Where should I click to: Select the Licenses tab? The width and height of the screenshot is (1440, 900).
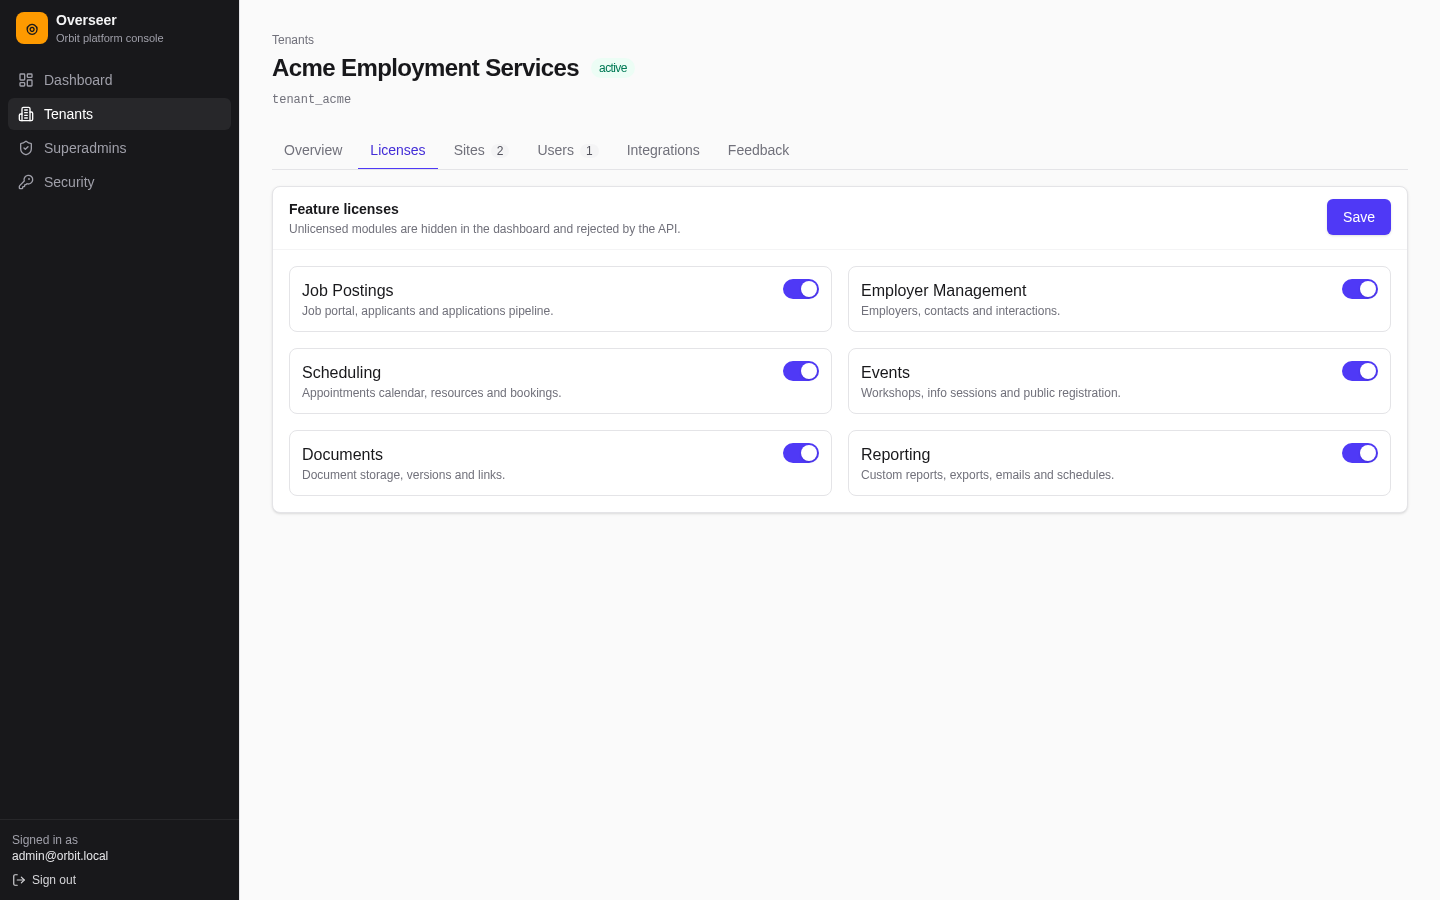398,150
